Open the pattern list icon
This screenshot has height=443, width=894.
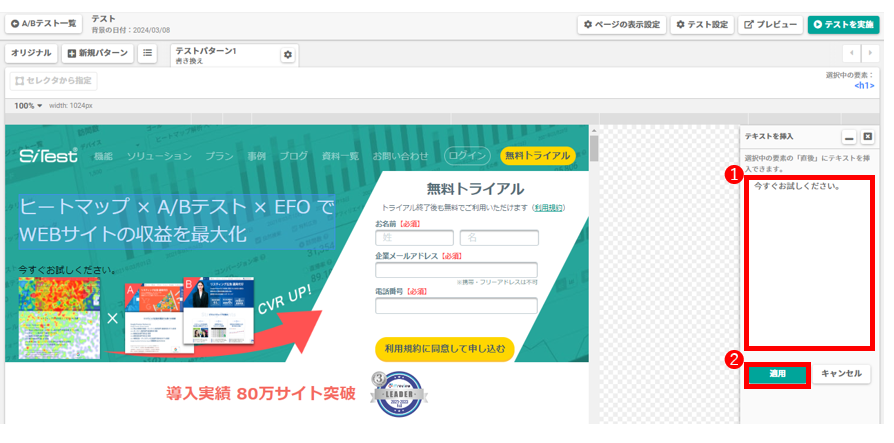(x=148, y=53)
